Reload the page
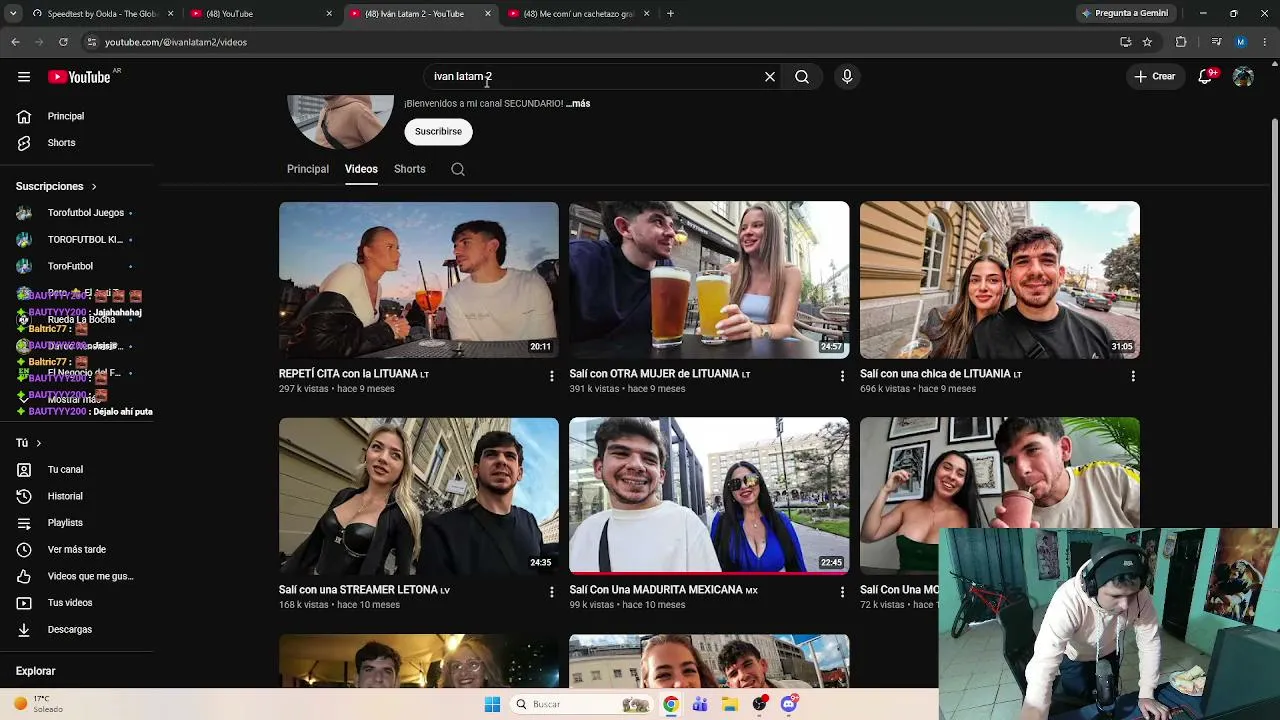The image size is (1280, 720). 63,42
